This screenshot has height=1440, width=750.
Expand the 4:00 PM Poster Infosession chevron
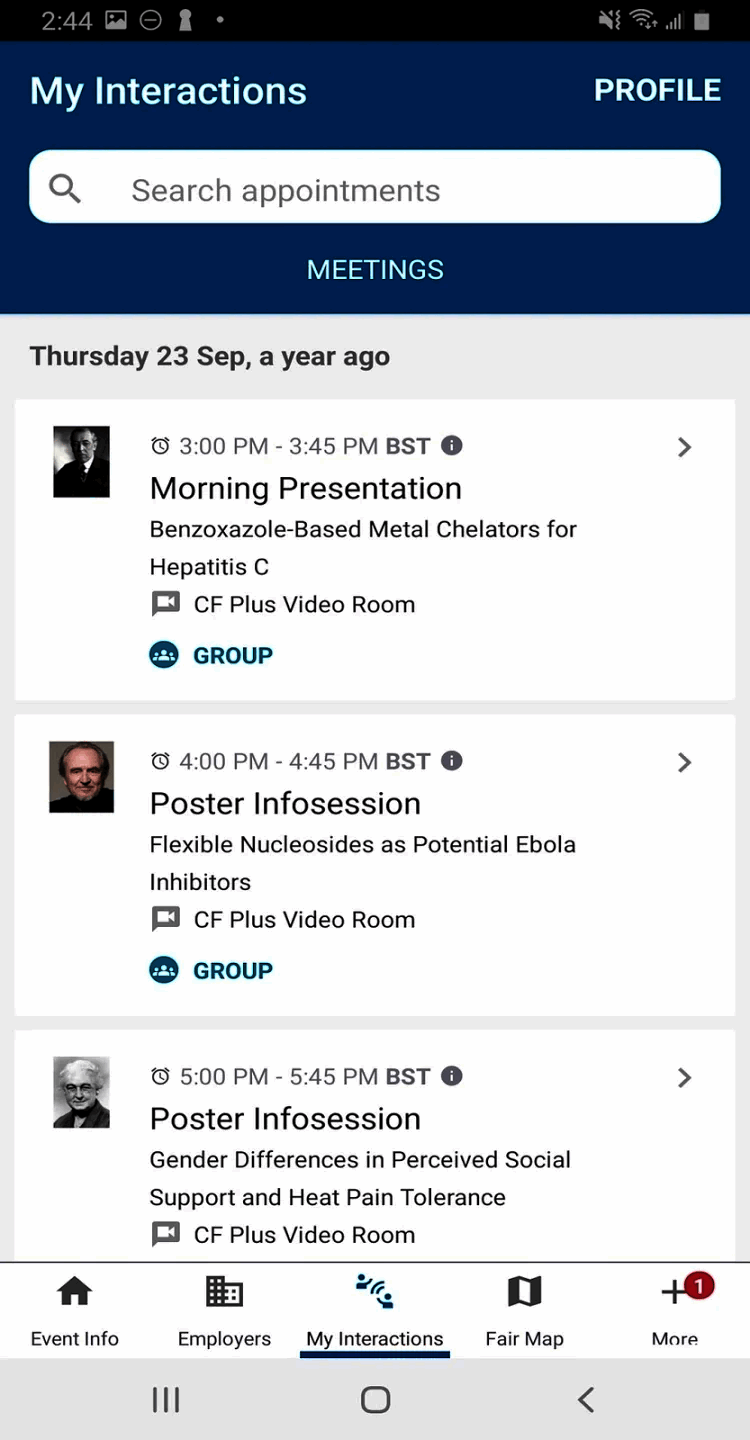(684, 762)
